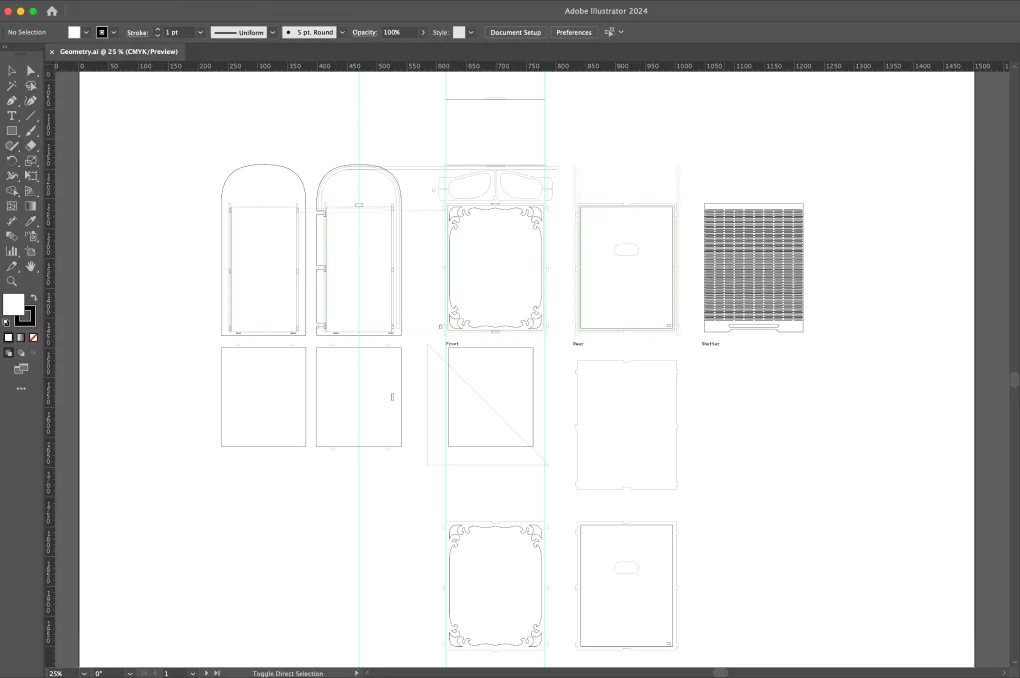Swap fill and stroke colors
The image size is (1020, 678).
click(x=34, y=297)
